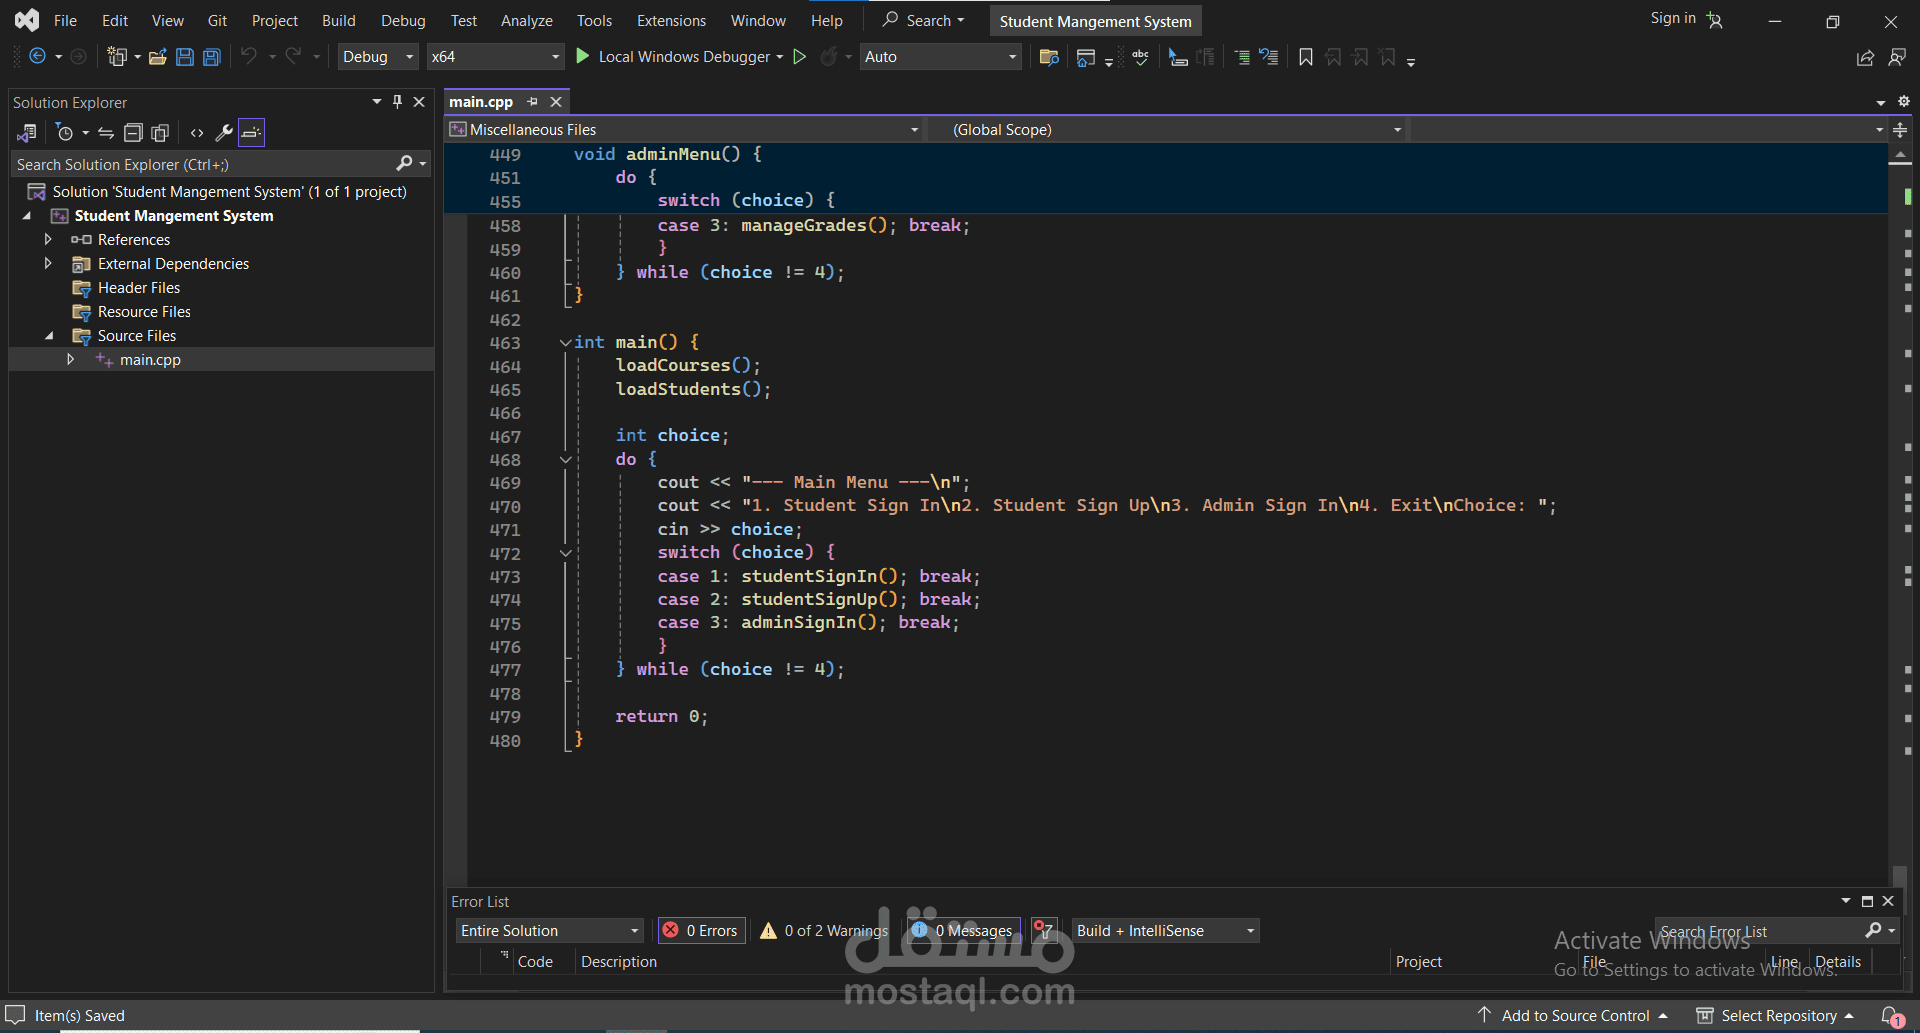Select the main.cpp editor tab
The image size is (1920, 1033).
(x=481, y=102)
